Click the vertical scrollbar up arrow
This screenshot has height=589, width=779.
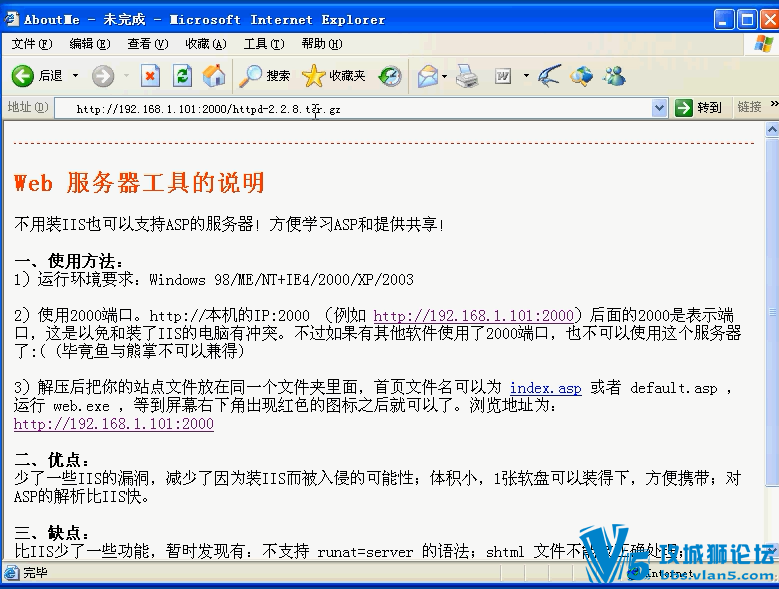(772, 130)
